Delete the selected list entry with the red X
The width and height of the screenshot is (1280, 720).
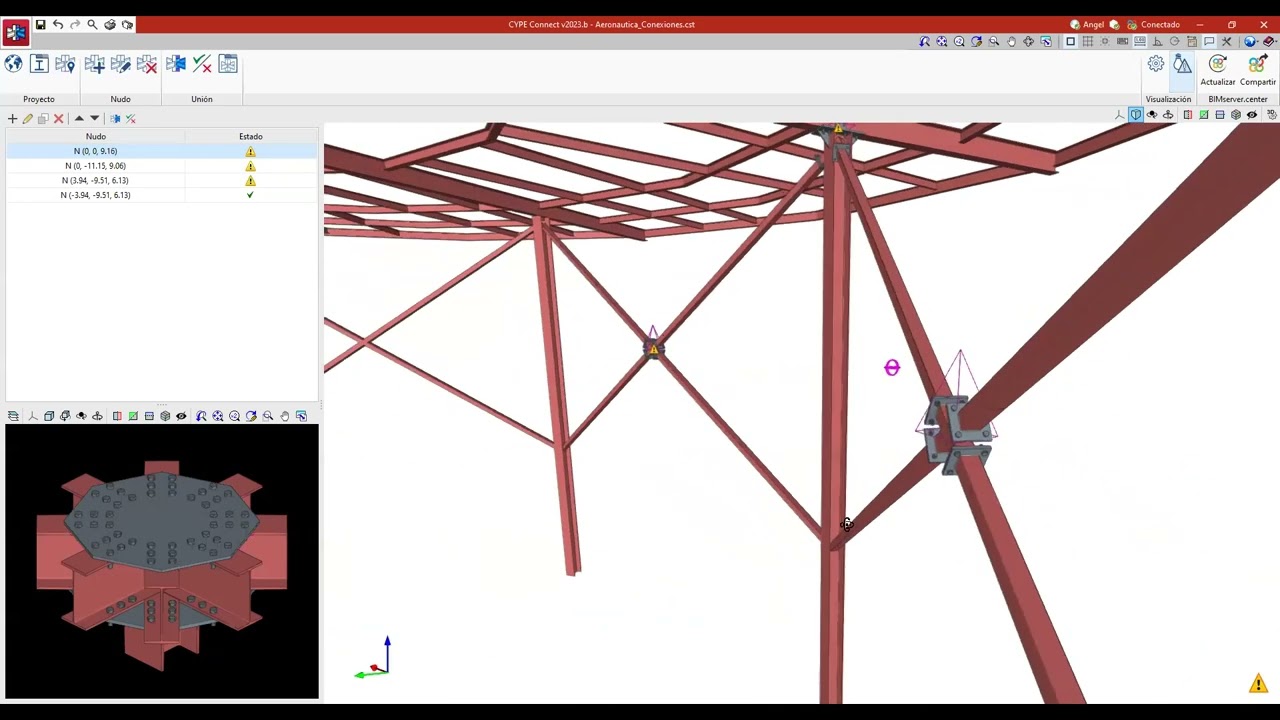(58, 118)
